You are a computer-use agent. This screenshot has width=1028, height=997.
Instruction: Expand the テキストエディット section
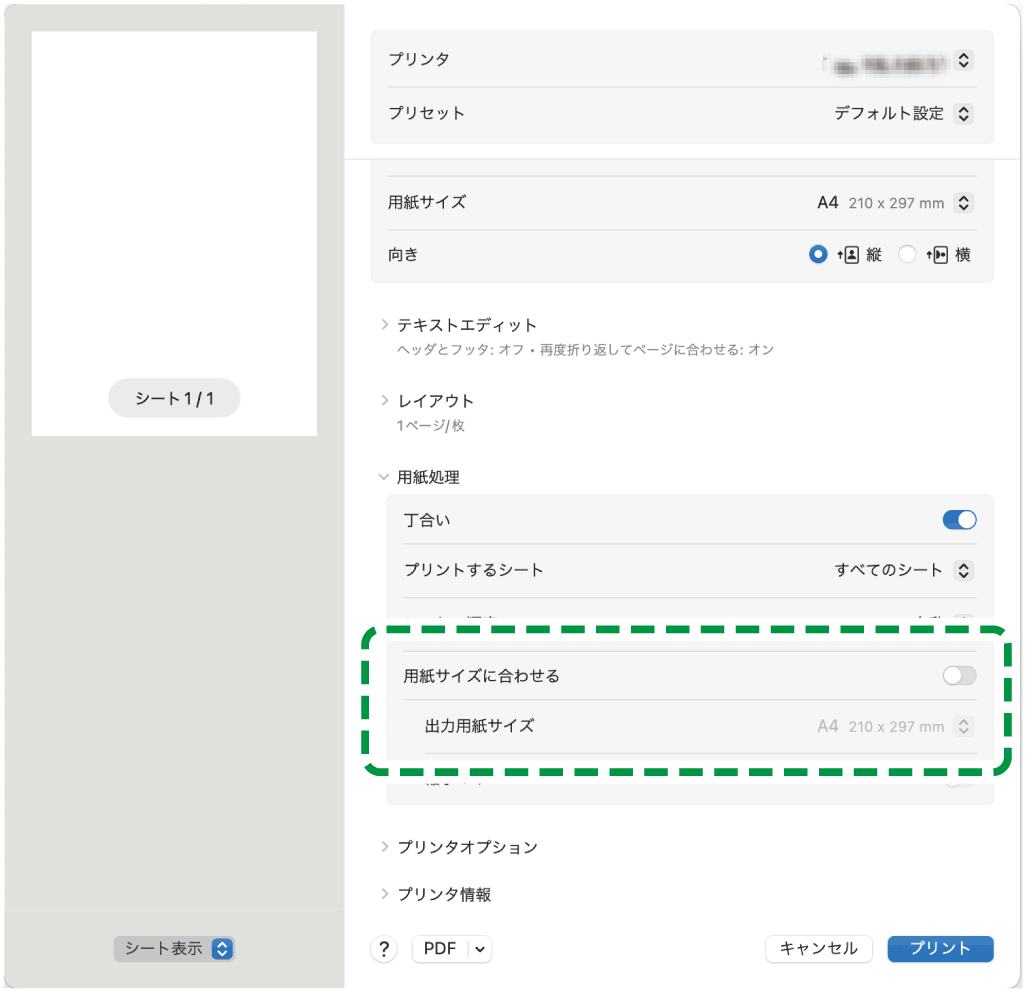coord(385,324)
